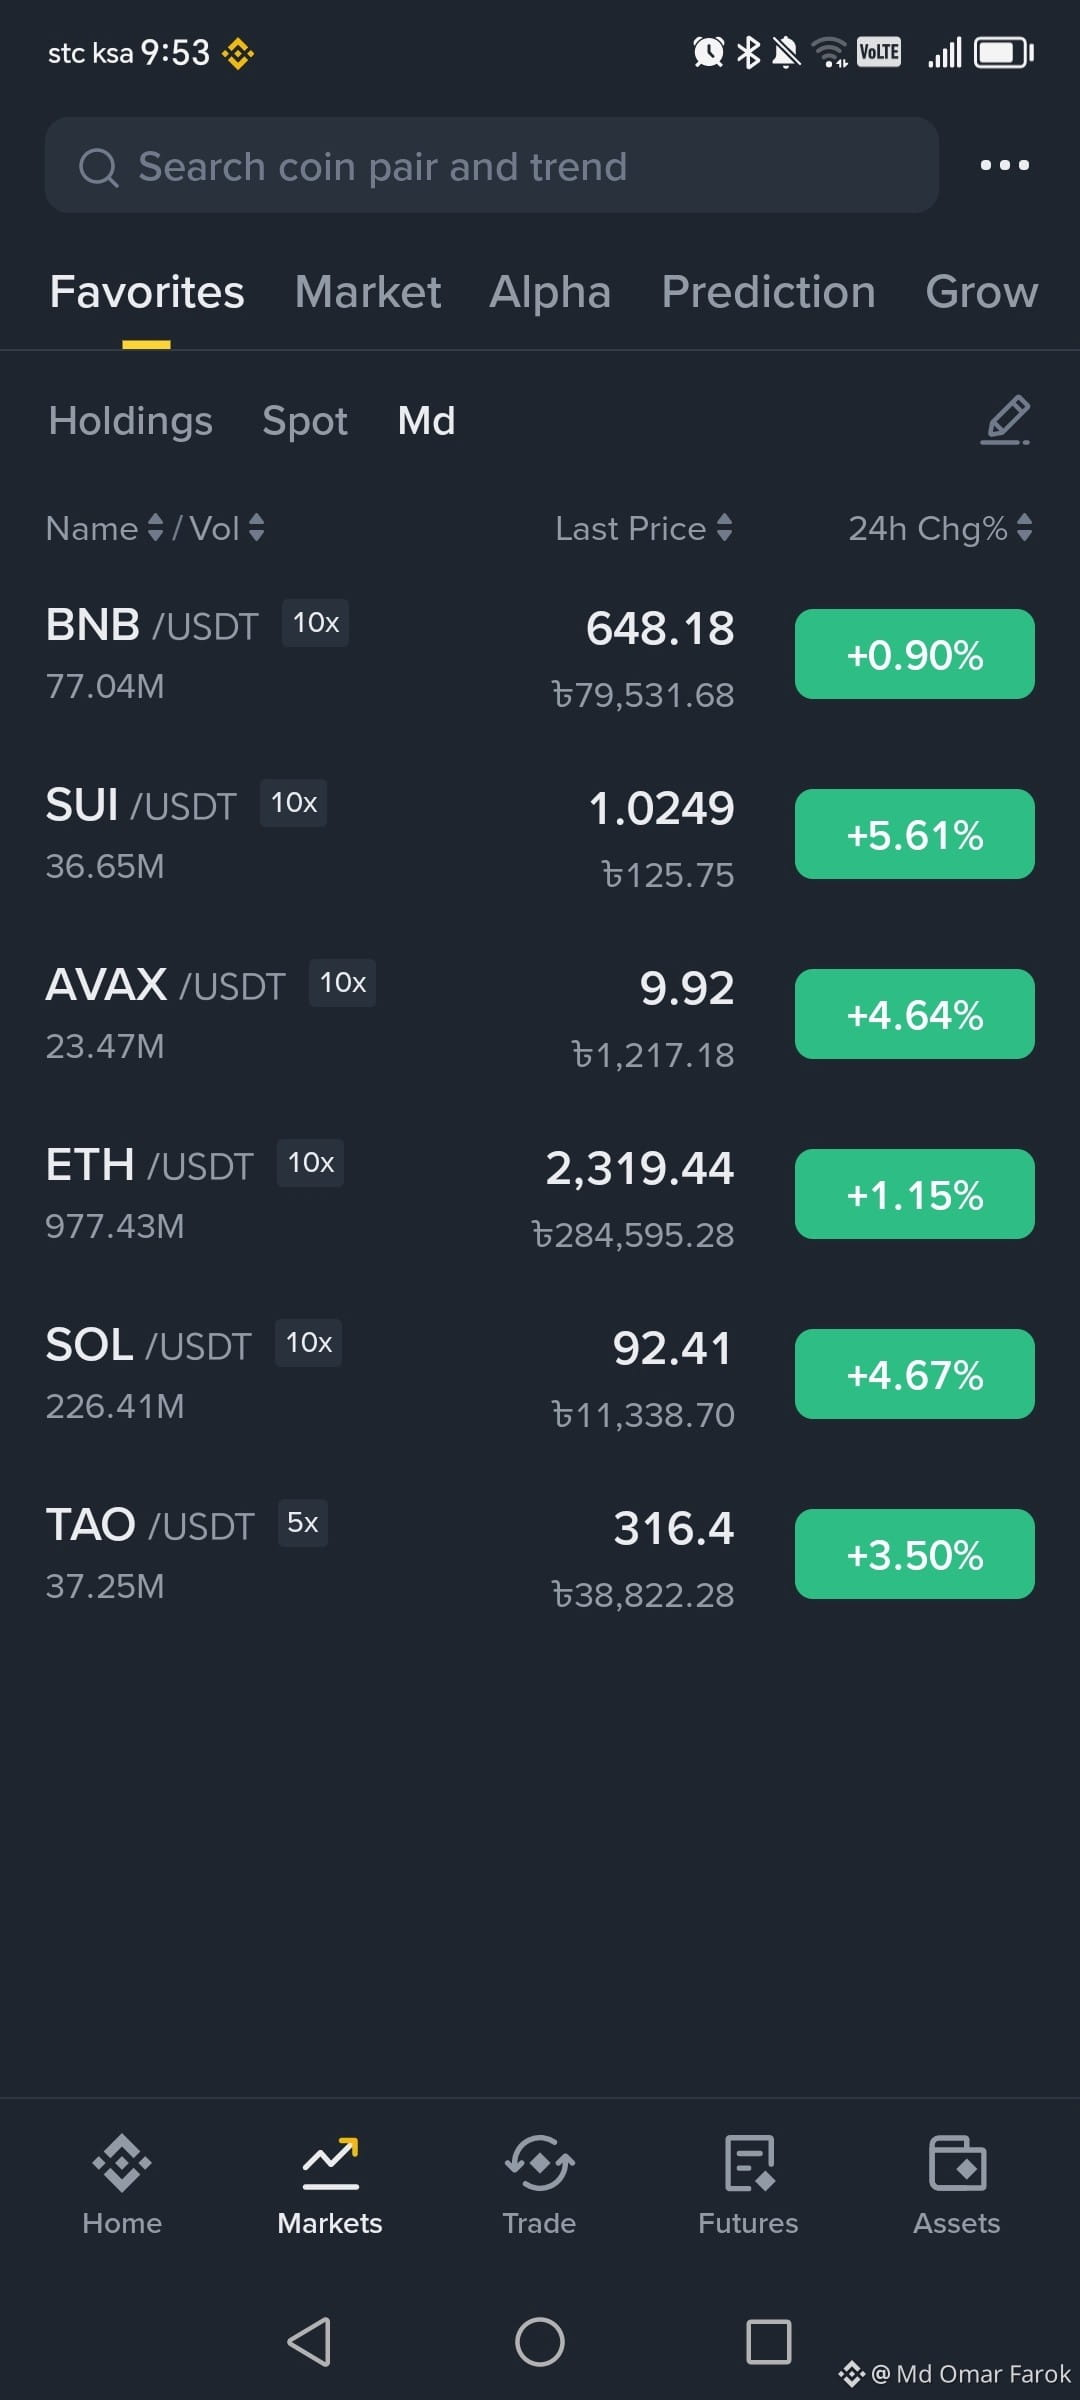Viewport: 1080px width, 2400px height.
Task: Switch to the Market tab
Action: [x=368, y=292]
